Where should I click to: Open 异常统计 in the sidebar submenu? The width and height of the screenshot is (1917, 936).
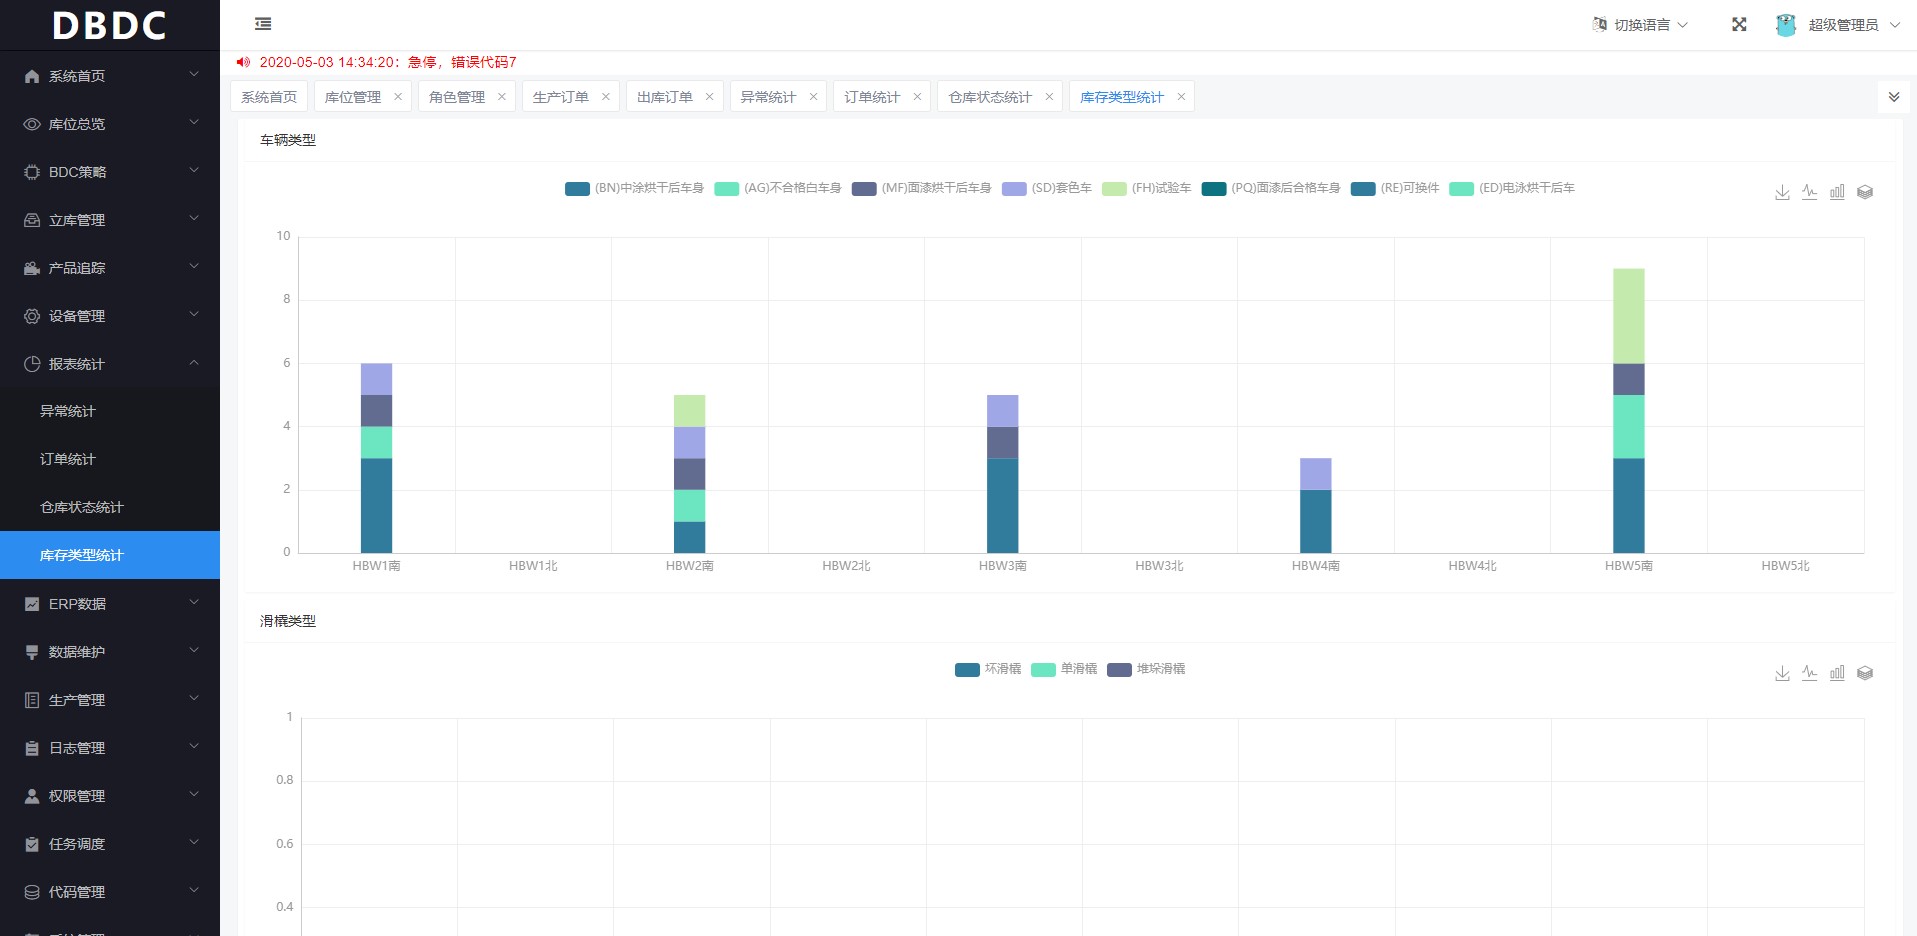tap(68, 411)
